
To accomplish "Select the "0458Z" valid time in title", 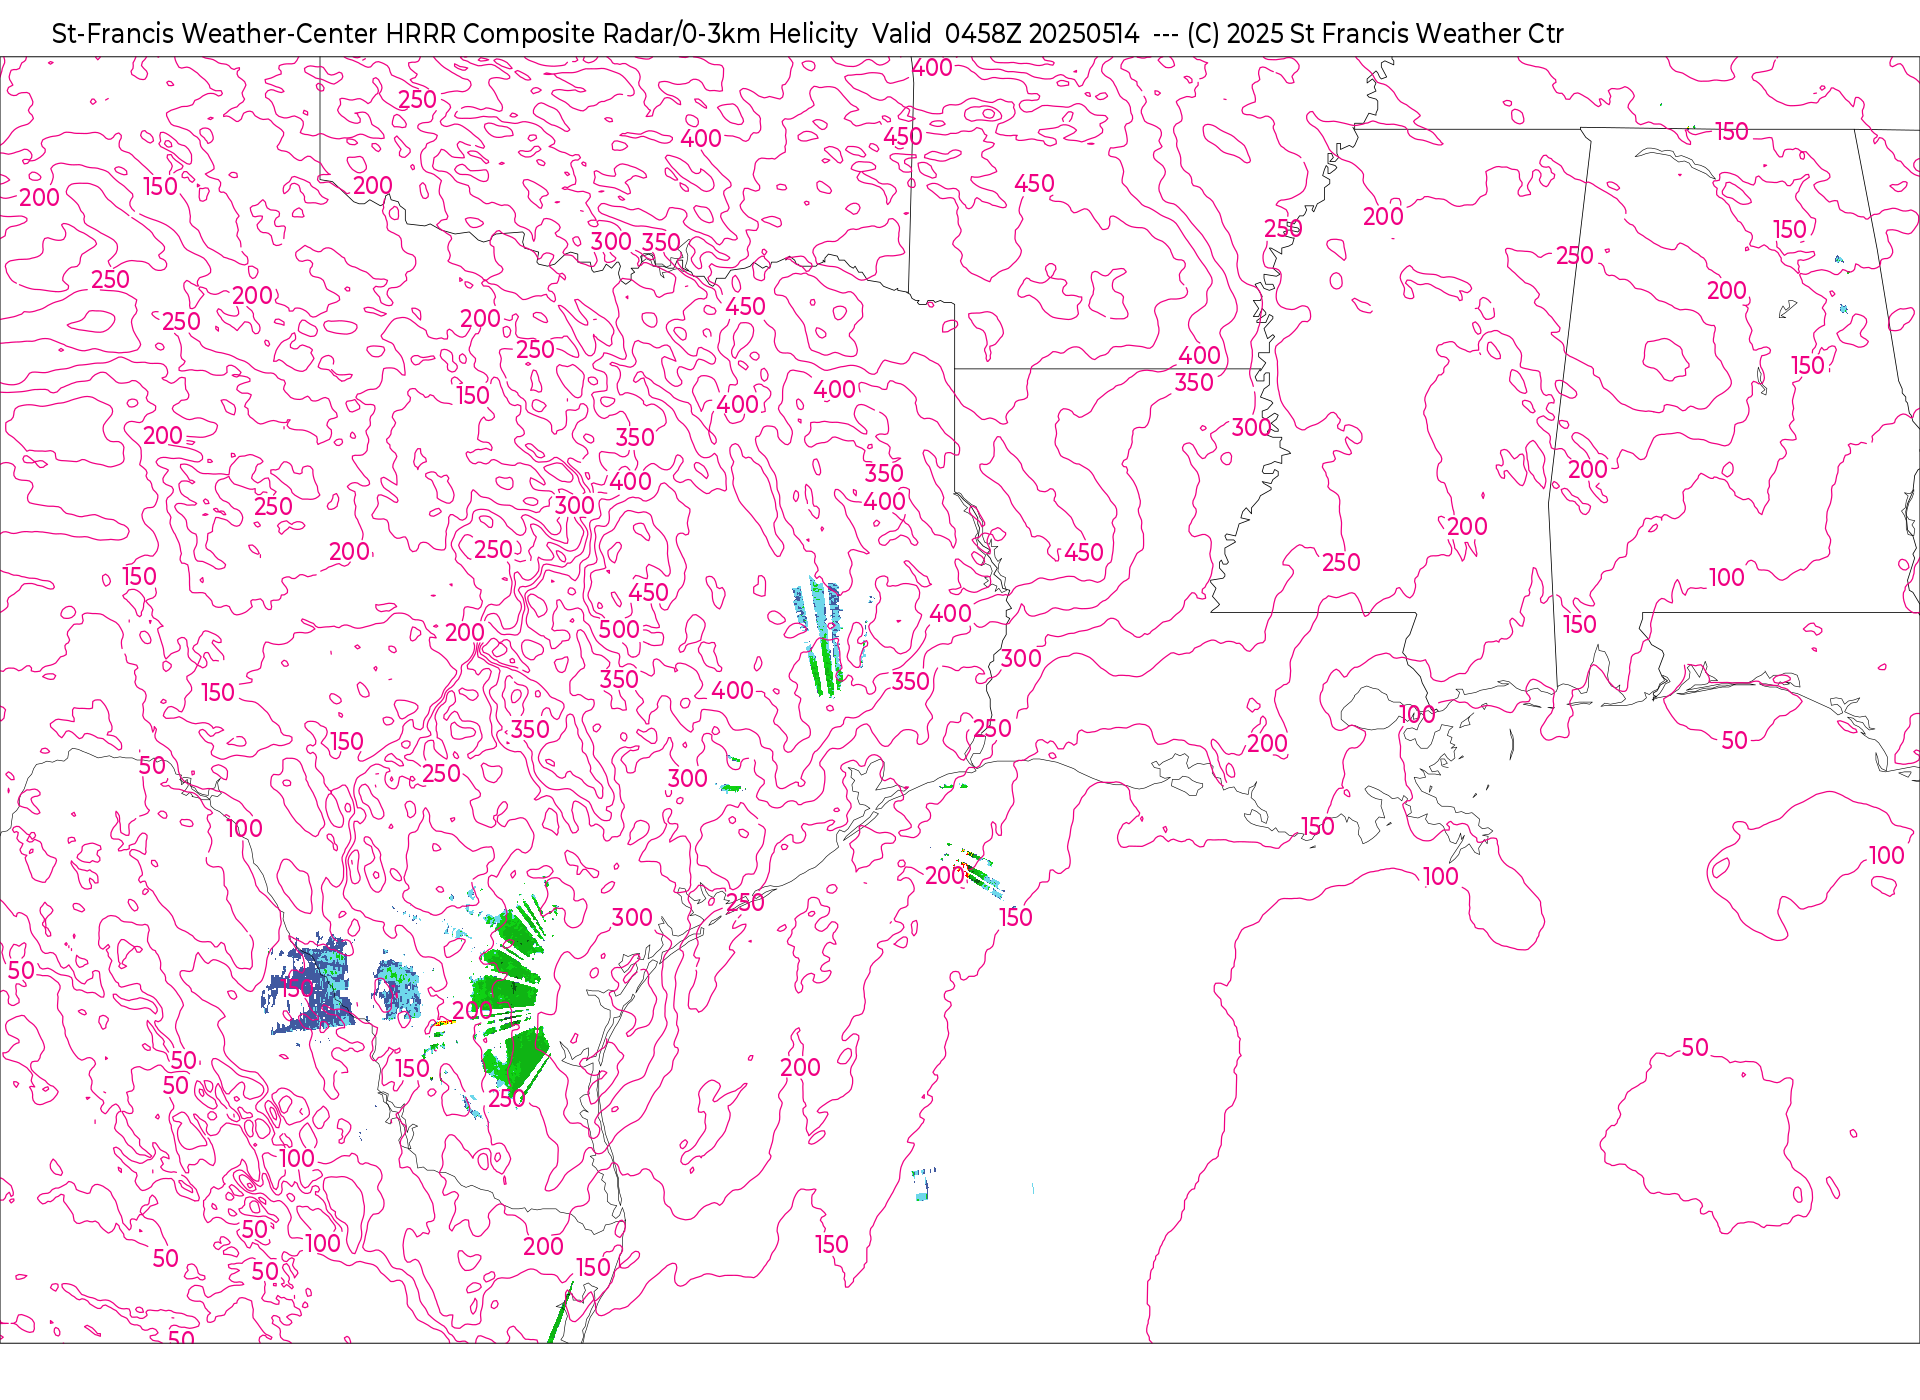I will 983,34.
